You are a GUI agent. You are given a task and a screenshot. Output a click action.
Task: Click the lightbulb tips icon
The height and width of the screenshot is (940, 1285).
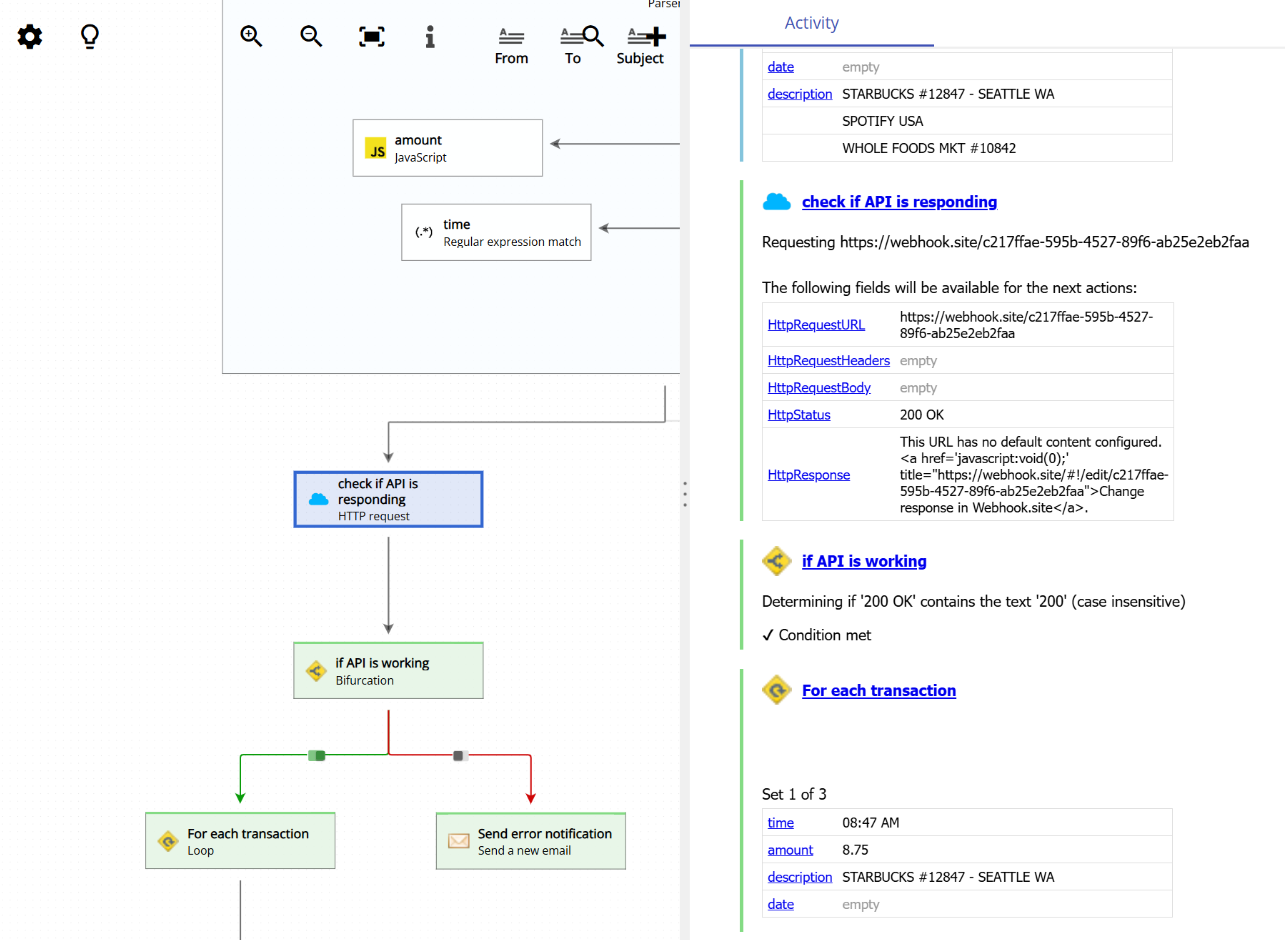pos(89,35)
